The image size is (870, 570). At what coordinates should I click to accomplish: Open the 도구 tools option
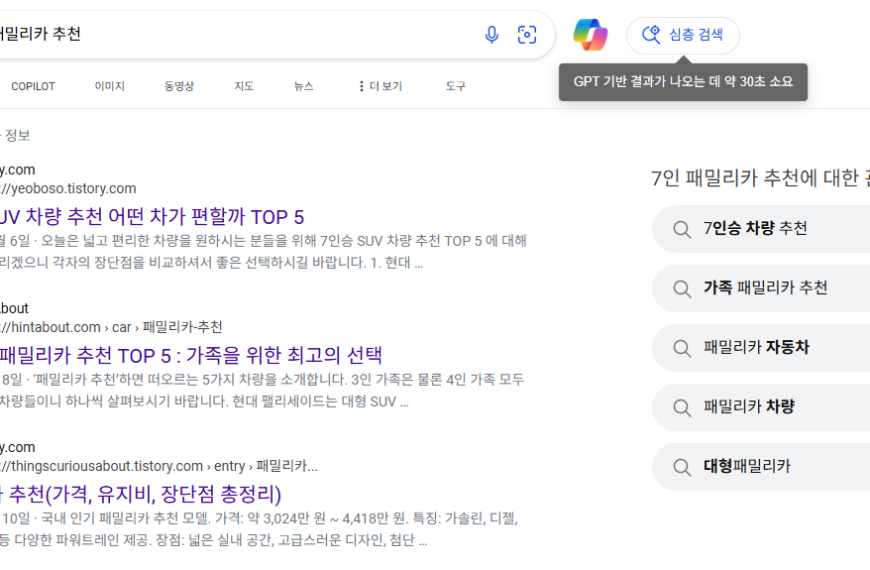point(455,86)
